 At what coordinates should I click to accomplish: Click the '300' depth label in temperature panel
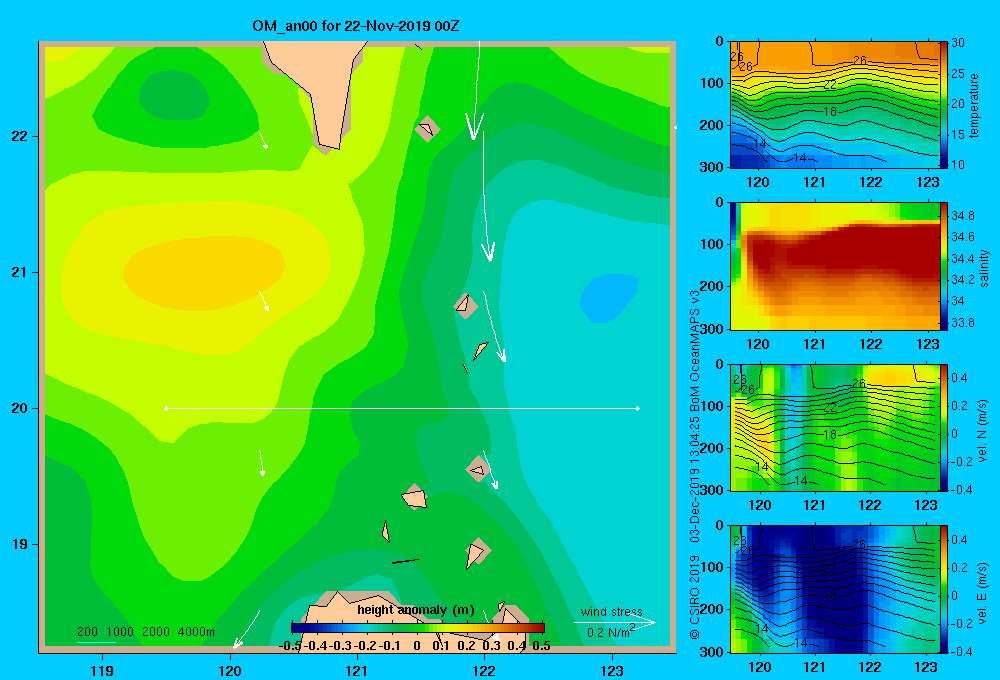point(711,167)
